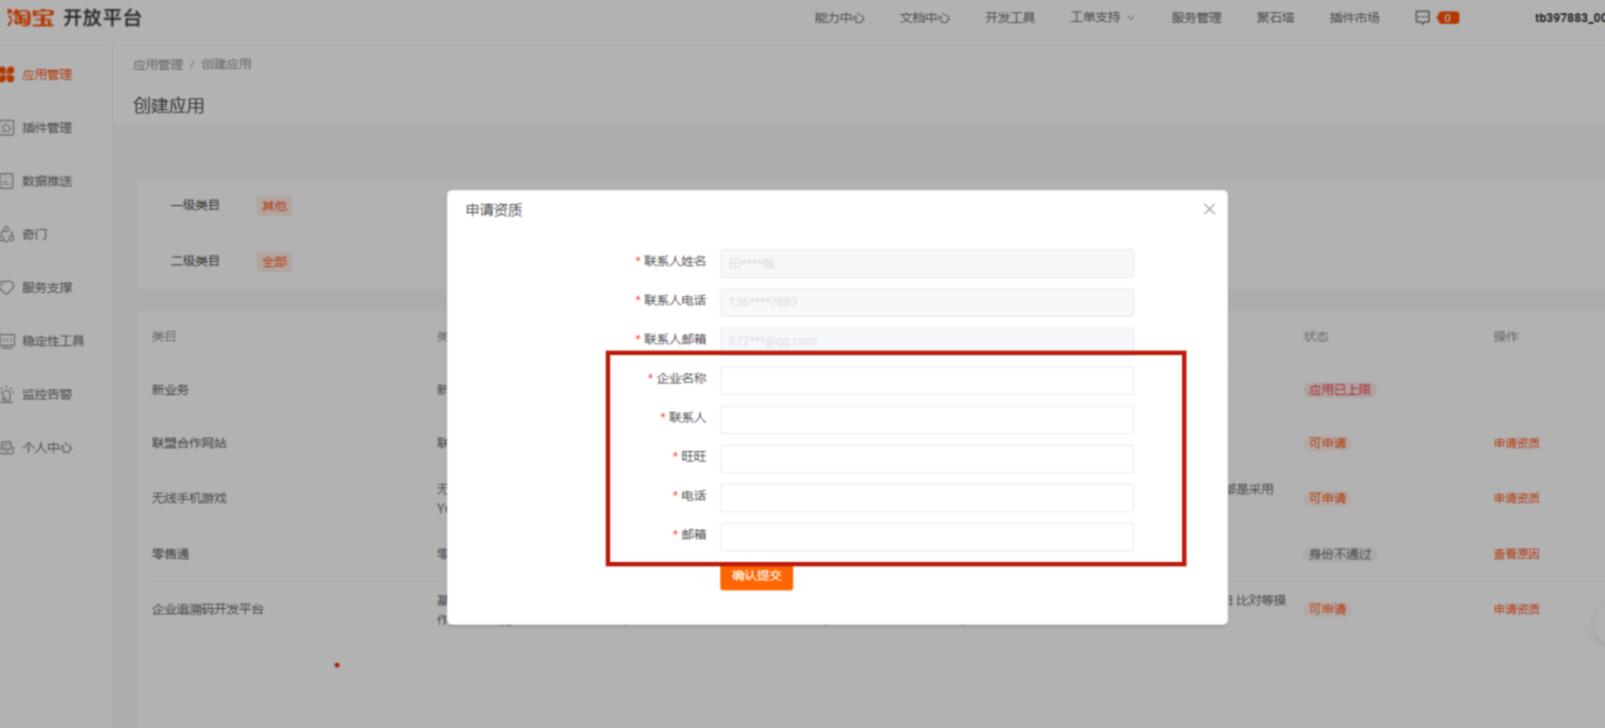The image size is (1605, 728).
Task: Open 插件市场 from the top menu
Action: 1354,18
